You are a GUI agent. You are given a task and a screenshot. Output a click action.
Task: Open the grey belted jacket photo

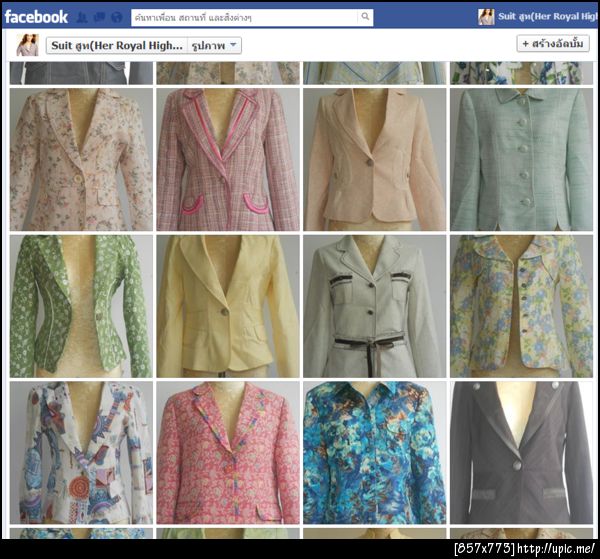375,306
